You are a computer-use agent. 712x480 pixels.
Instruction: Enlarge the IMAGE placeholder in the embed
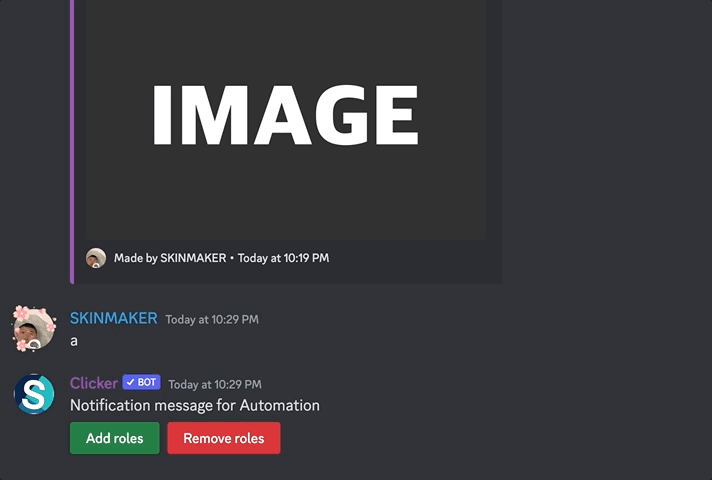285,115
